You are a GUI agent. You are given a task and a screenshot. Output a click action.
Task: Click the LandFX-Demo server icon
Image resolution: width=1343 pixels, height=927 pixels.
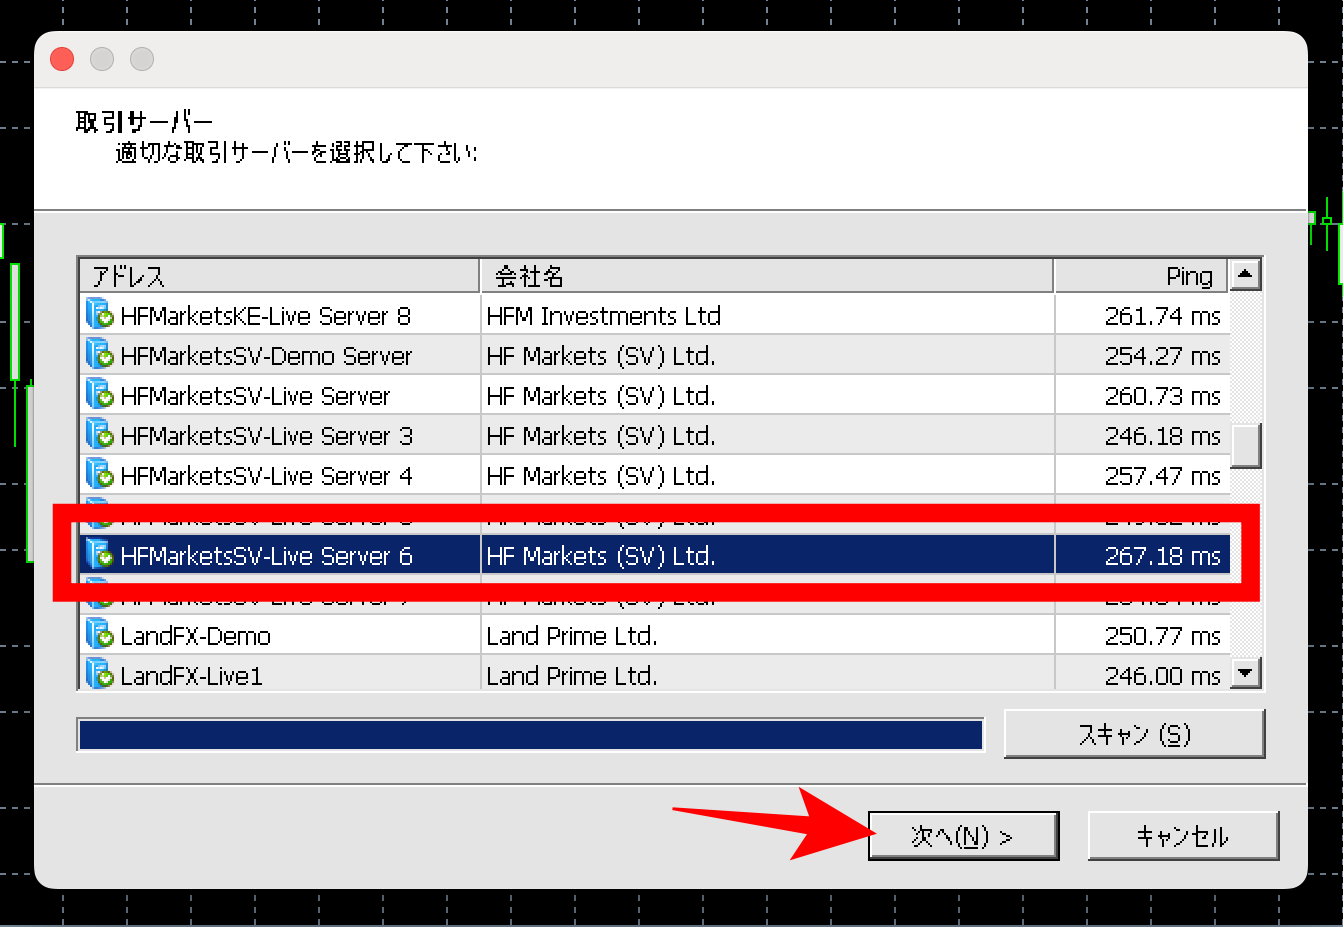coord(100,635)
